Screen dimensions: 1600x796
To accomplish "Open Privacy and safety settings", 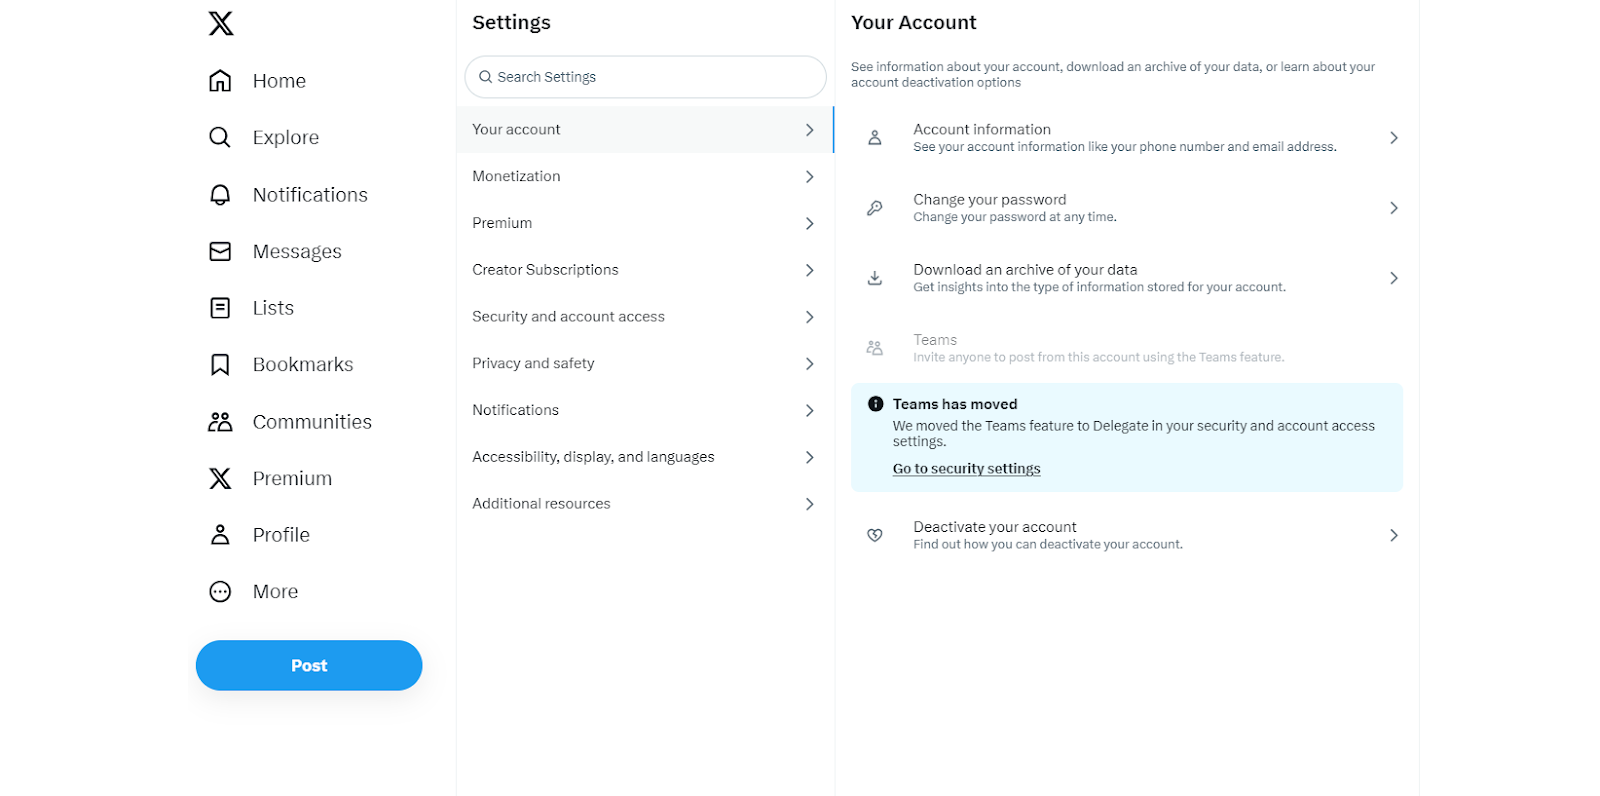I will [x=533, y=364].
